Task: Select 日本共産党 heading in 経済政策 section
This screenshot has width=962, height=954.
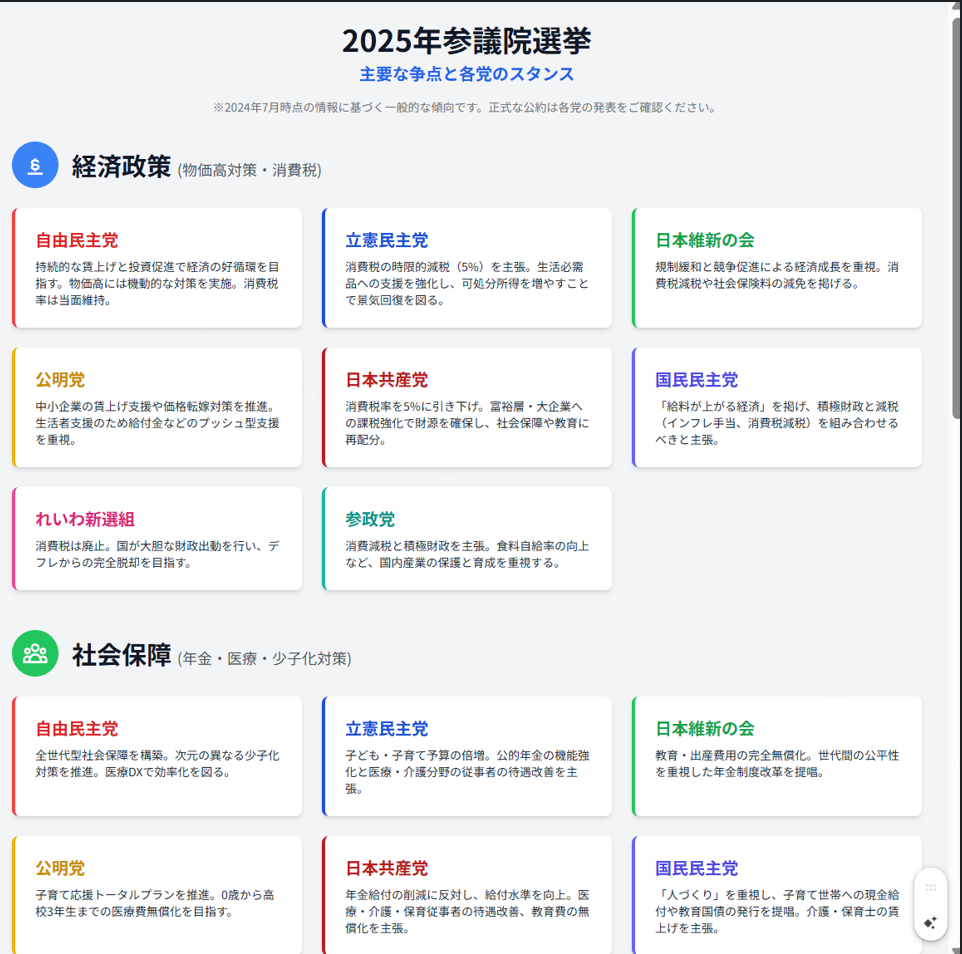Action: point(387,380)
